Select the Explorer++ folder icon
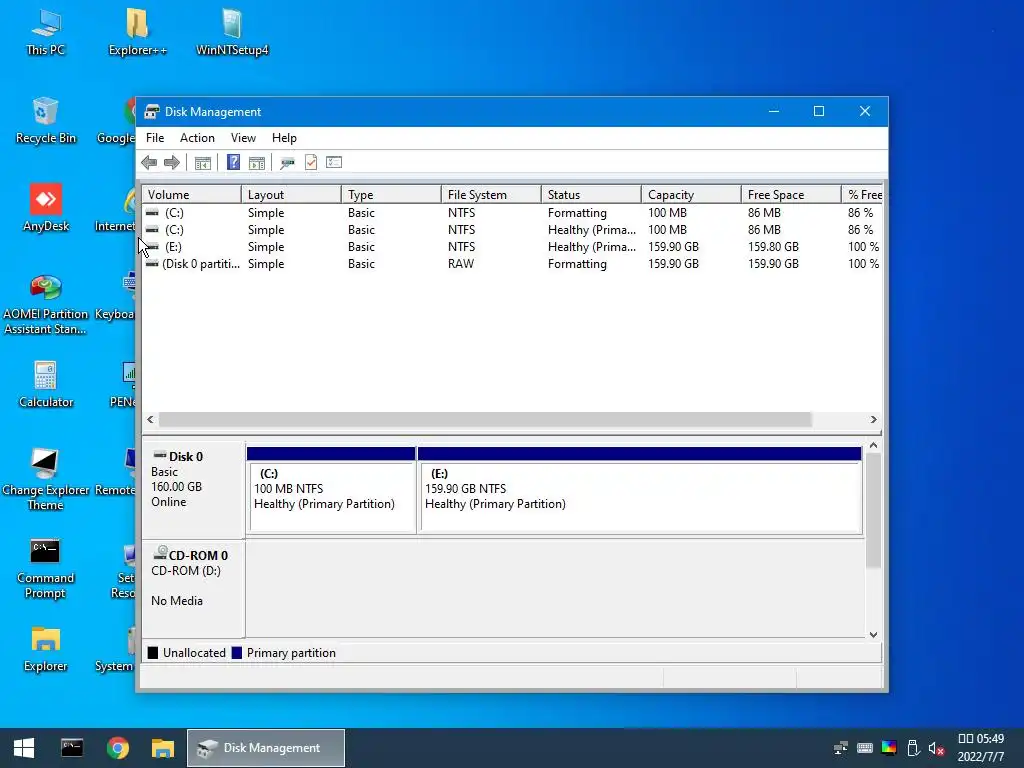This screenshot has width=1024, height=768. pyautogui.click(x=137, y=33)
